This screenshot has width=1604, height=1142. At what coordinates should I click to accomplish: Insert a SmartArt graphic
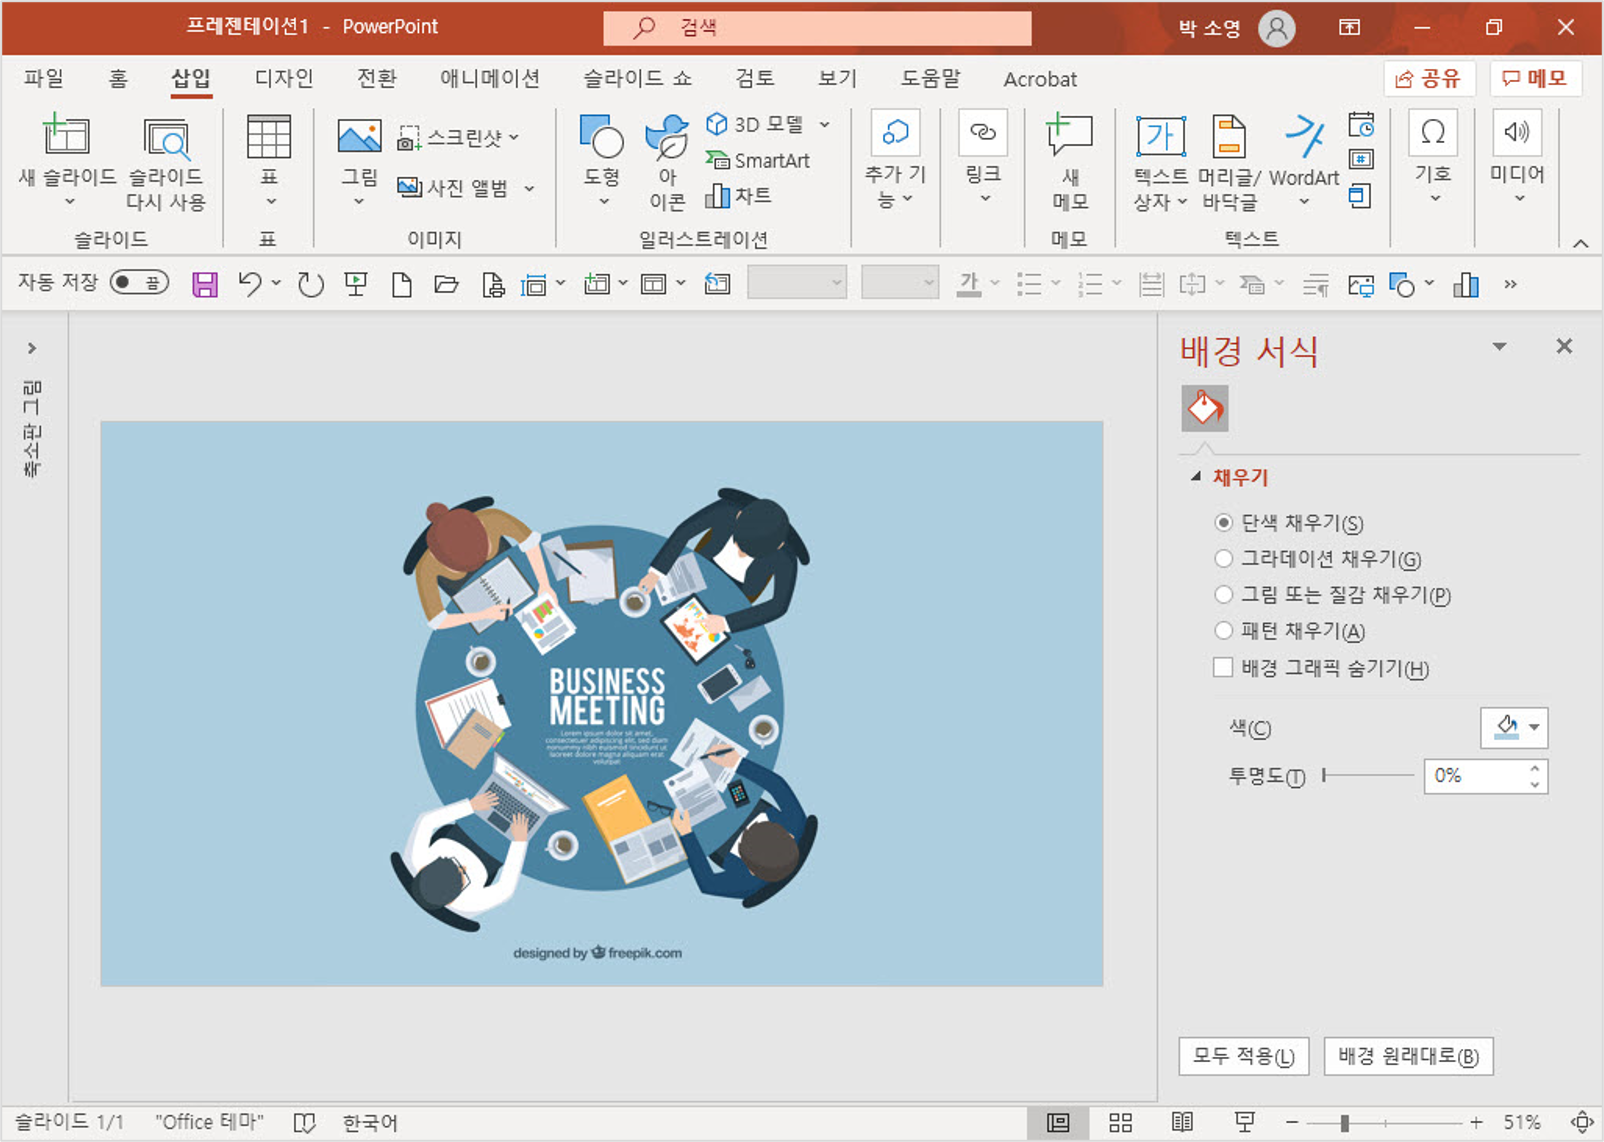[x=757, y=160]
